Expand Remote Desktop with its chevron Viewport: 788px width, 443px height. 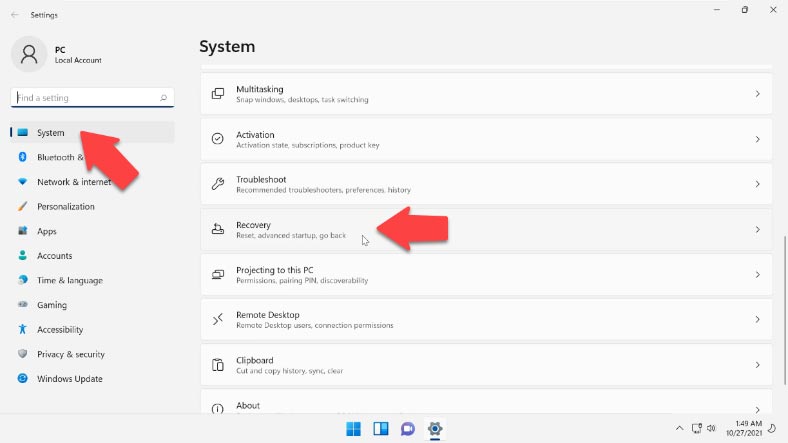[x=757, y=319]
